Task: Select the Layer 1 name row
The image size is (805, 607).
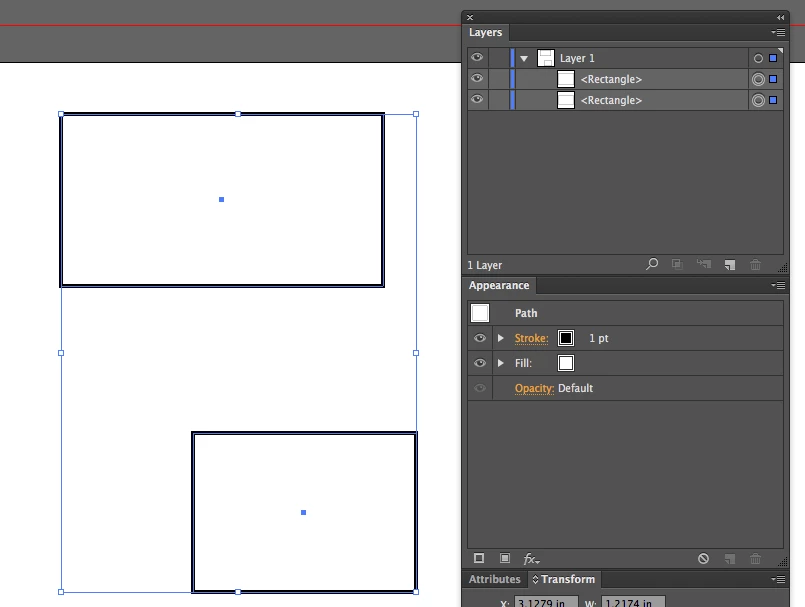Action: [x=577, y=59]
